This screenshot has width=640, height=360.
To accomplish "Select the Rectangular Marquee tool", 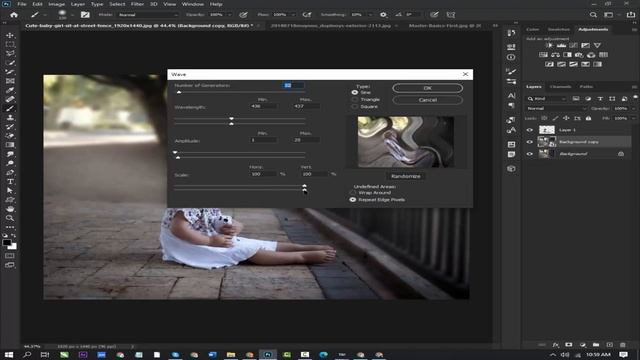I will point(10,44).
